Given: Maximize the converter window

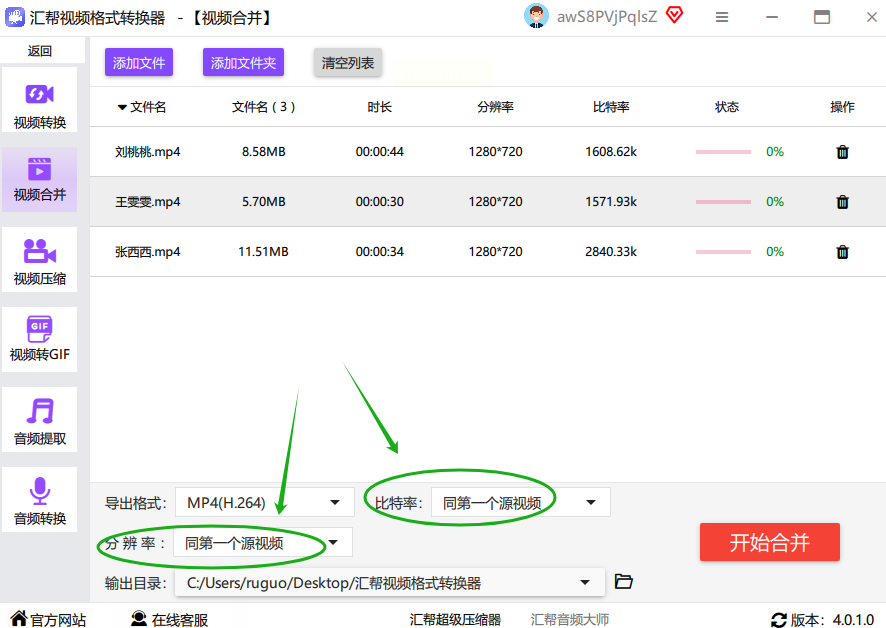Looking at the screenshot, I should [822, 17].
